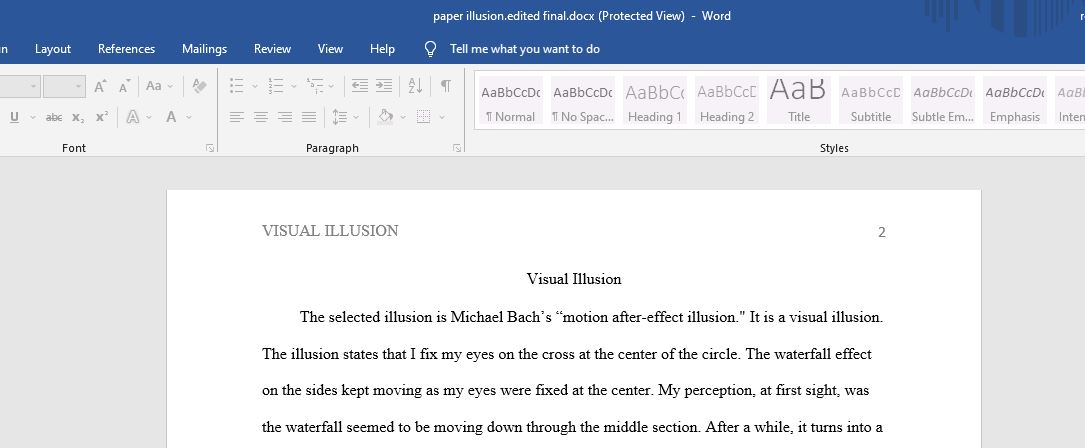1085x448 pixels.
Task: Toggle underline formatting
Action: pyautogui.click(x=14, y=117)
